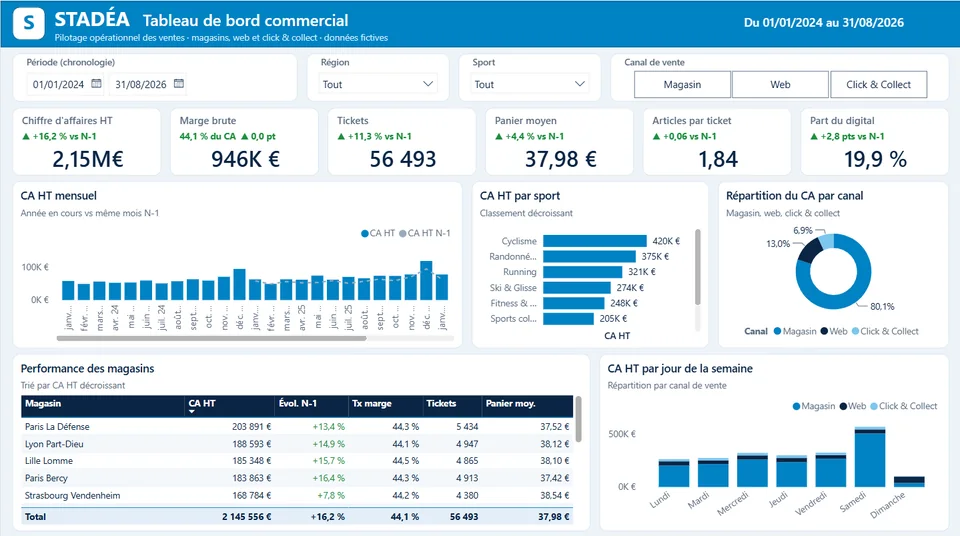960x536 pixels.
Task: Click the sport chart vertical scrollbar
Action: [697, 267]
